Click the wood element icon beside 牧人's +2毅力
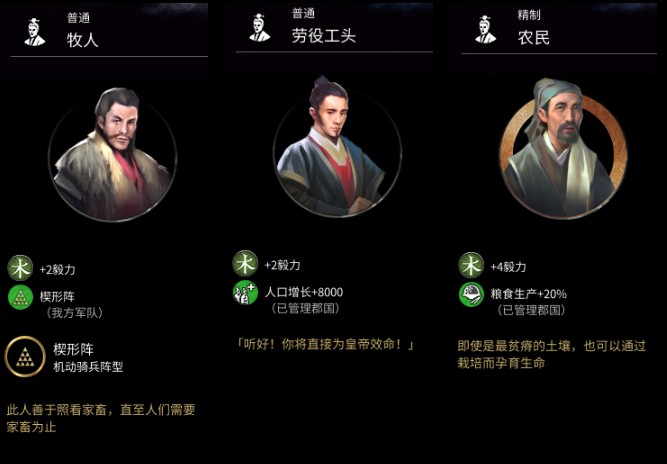Viewport: 667px width, 464px height. [20, 268]
